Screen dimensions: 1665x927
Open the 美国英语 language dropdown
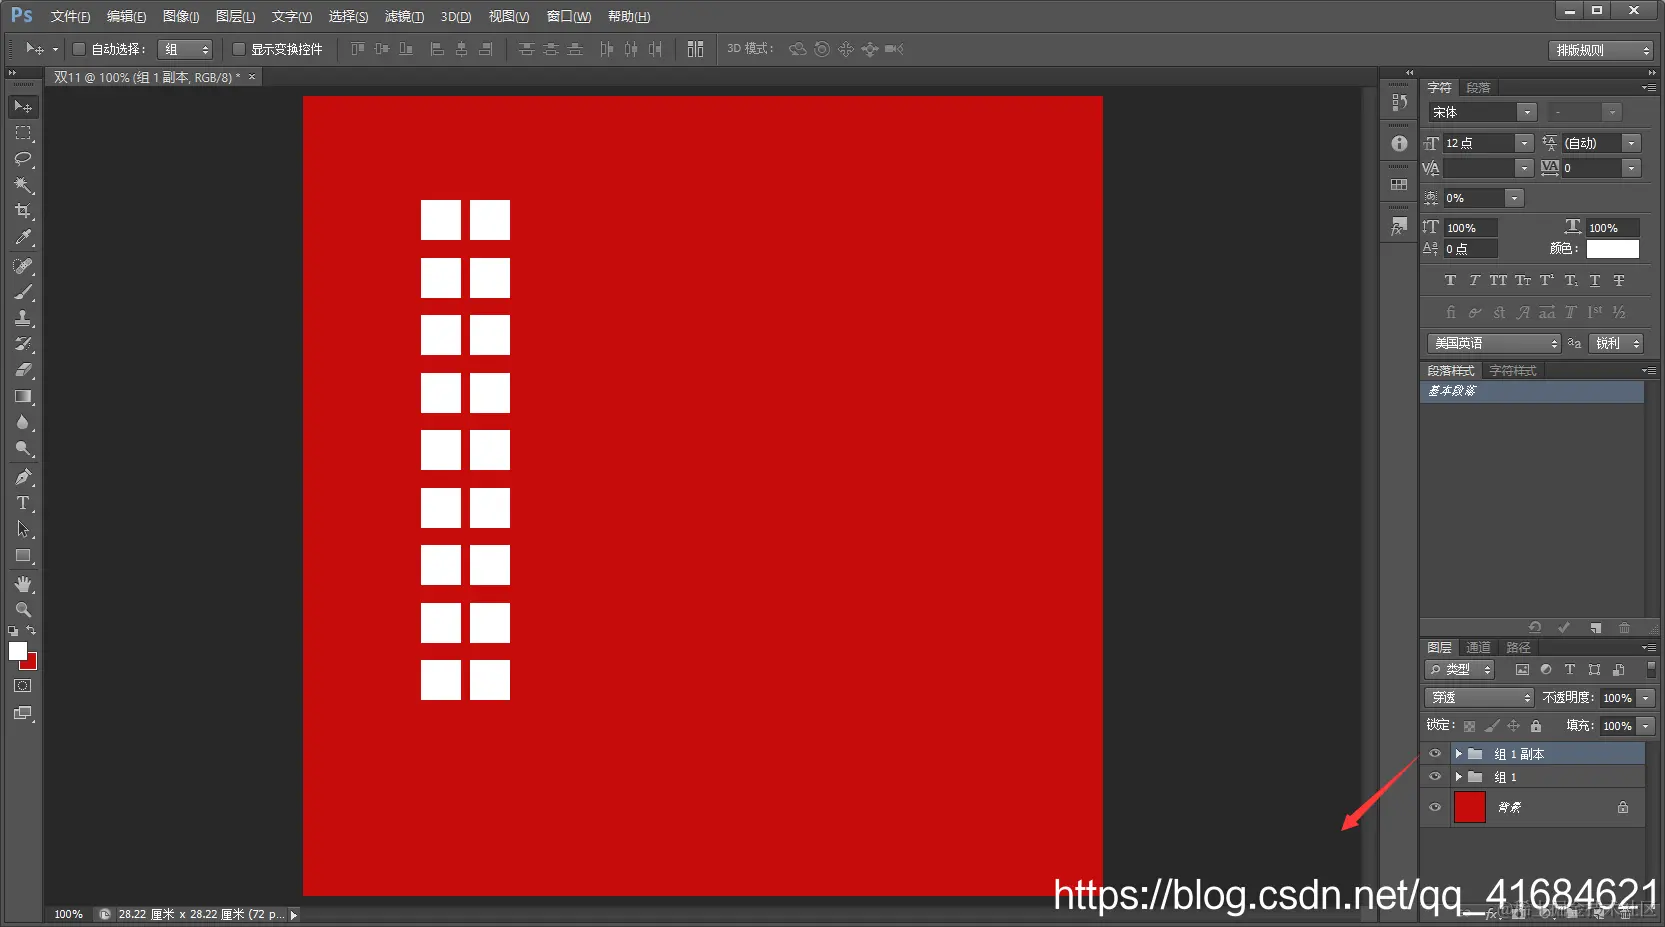click(1494, 343)
